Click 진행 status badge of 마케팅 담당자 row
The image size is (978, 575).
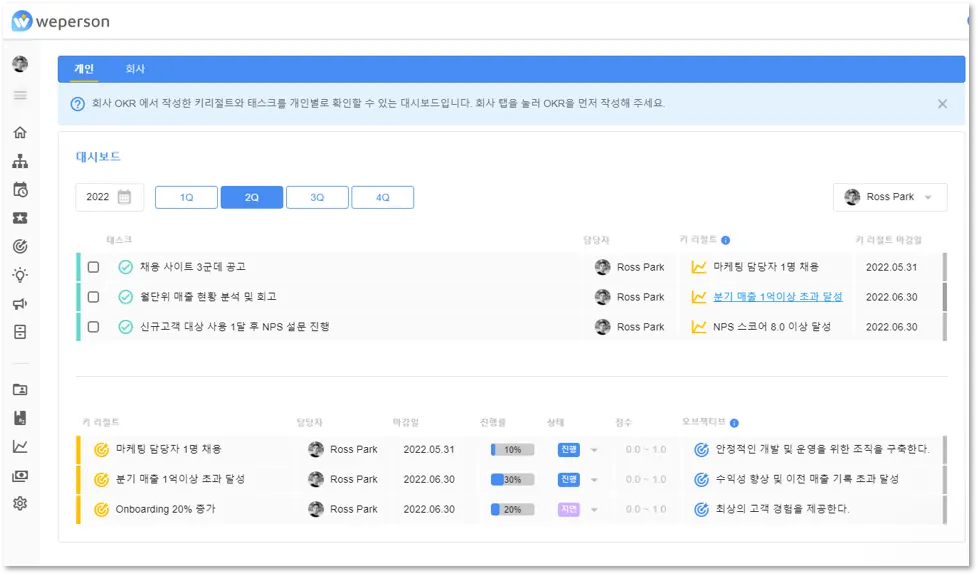[x=569, y=450]
